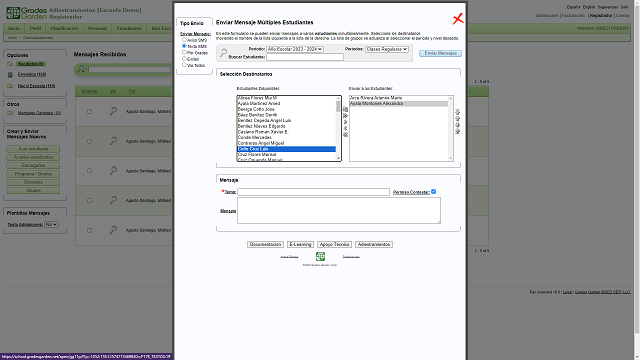Open the Inicio menu
The image size is (640, 360).
coord(14,28)
